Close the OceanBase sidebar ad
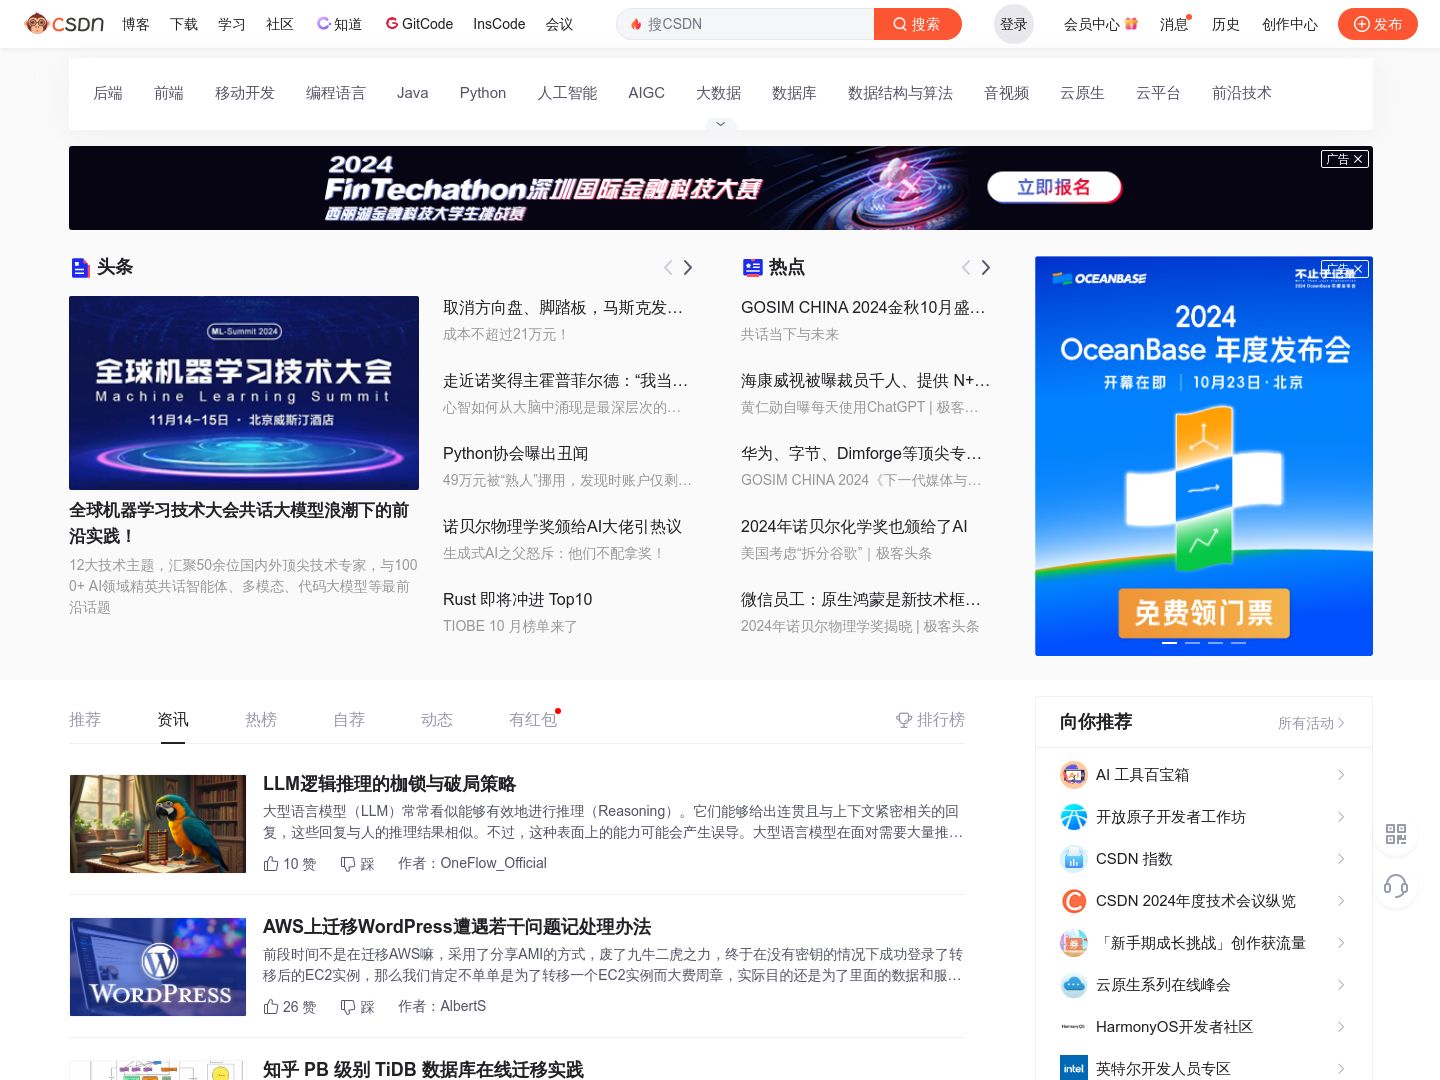1440x1080 pixels. 1358,269
